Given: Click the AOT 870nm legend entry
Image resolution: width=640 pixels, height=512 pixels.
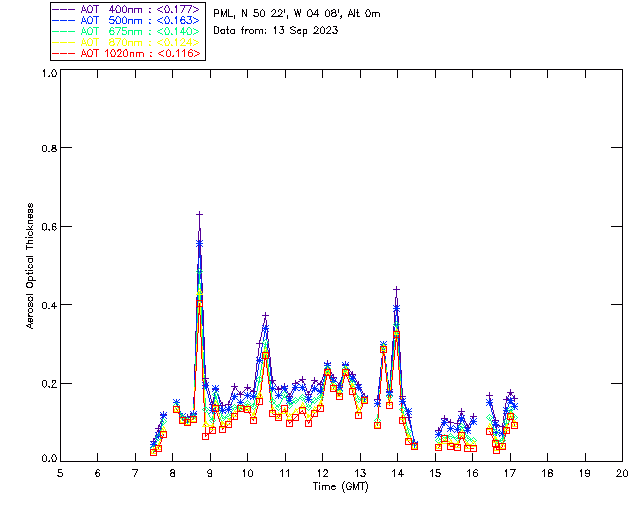Looking at the screenshot, I should [127, 42].
